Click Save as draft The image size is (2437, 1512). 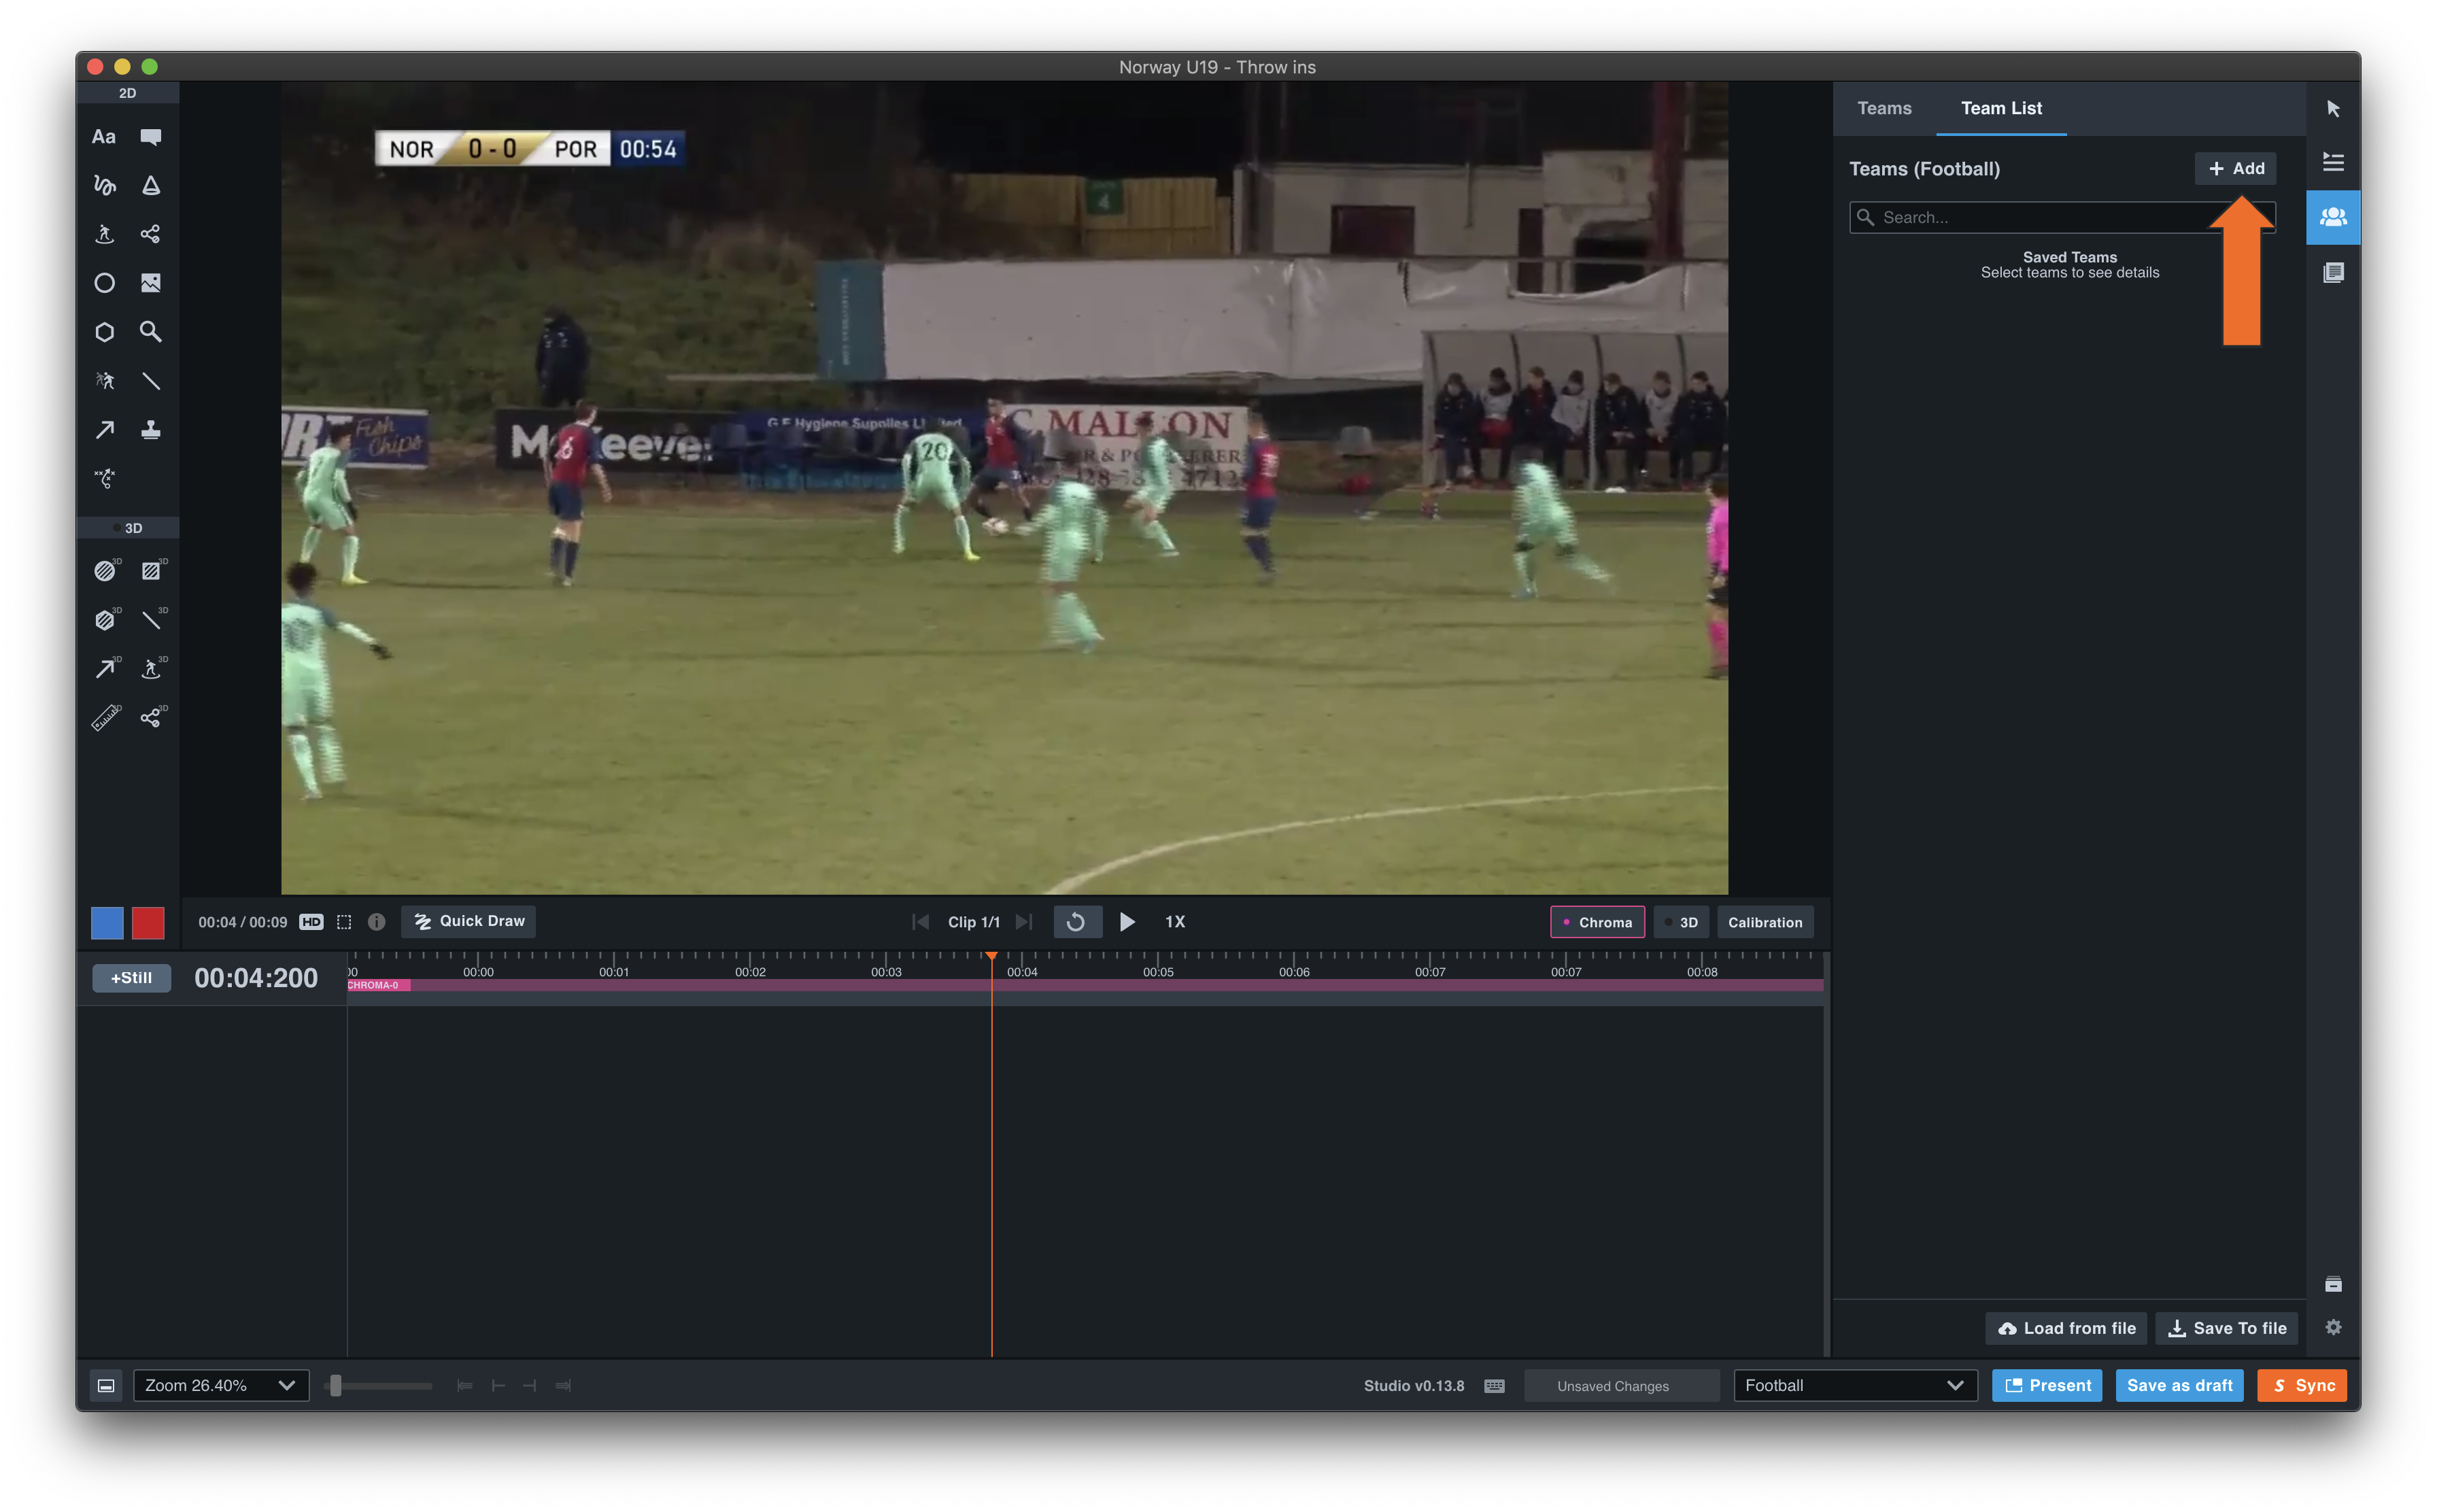[2179, 1385]
